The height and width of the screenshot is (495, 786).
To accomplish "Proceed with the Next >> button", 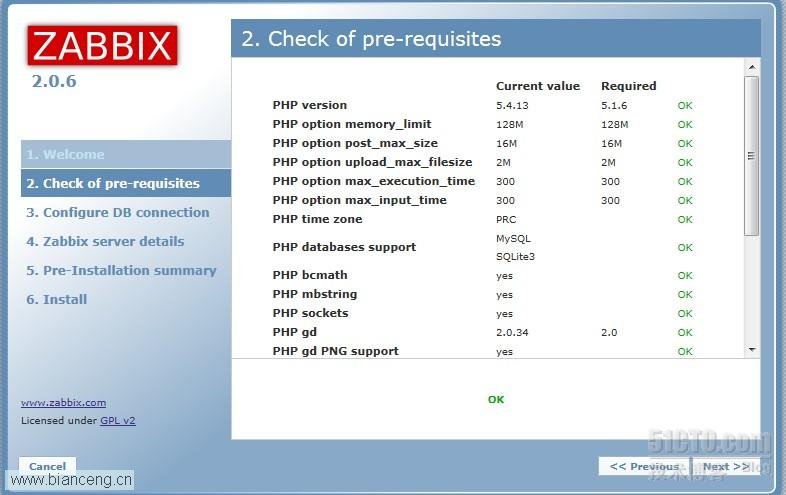I will 726,466.
